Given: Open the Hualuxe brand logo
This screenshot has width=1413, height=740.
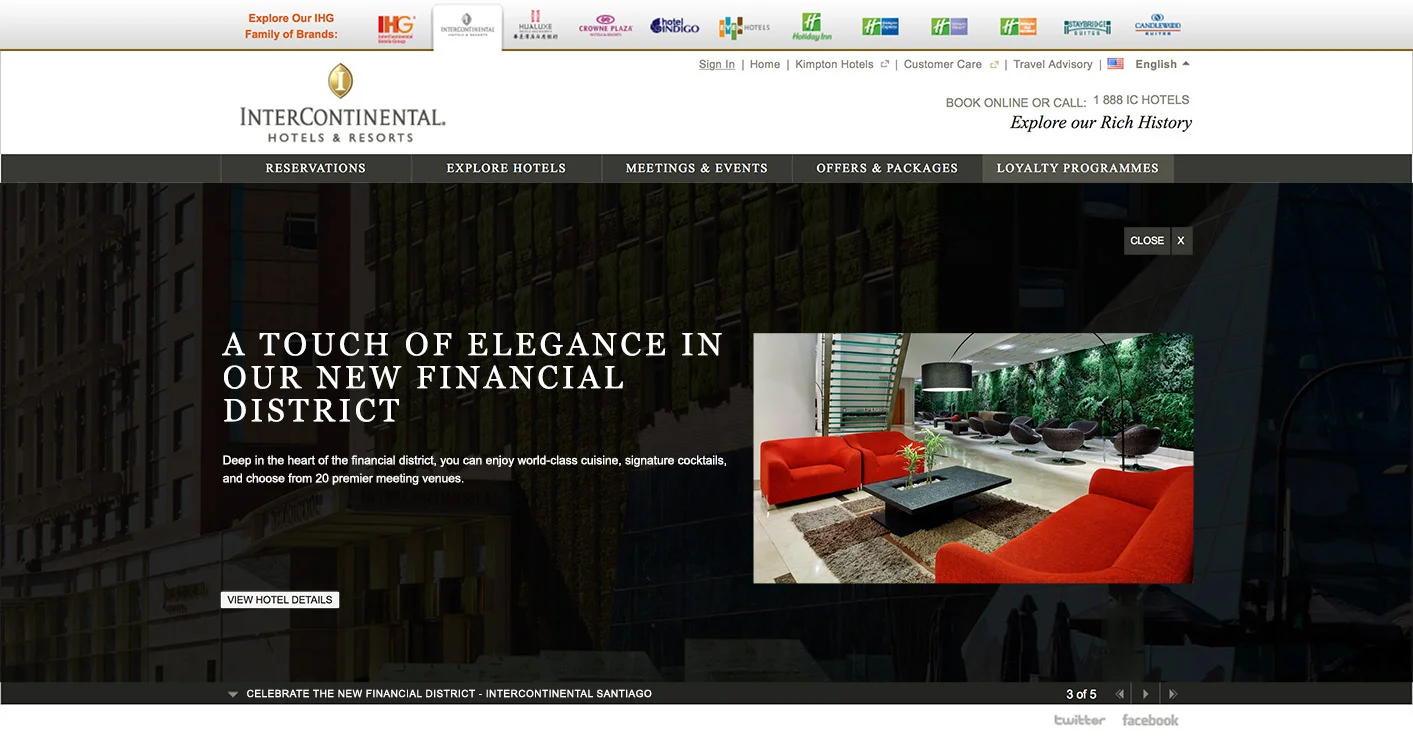Looking at the screenshot, I should [535, 26].
